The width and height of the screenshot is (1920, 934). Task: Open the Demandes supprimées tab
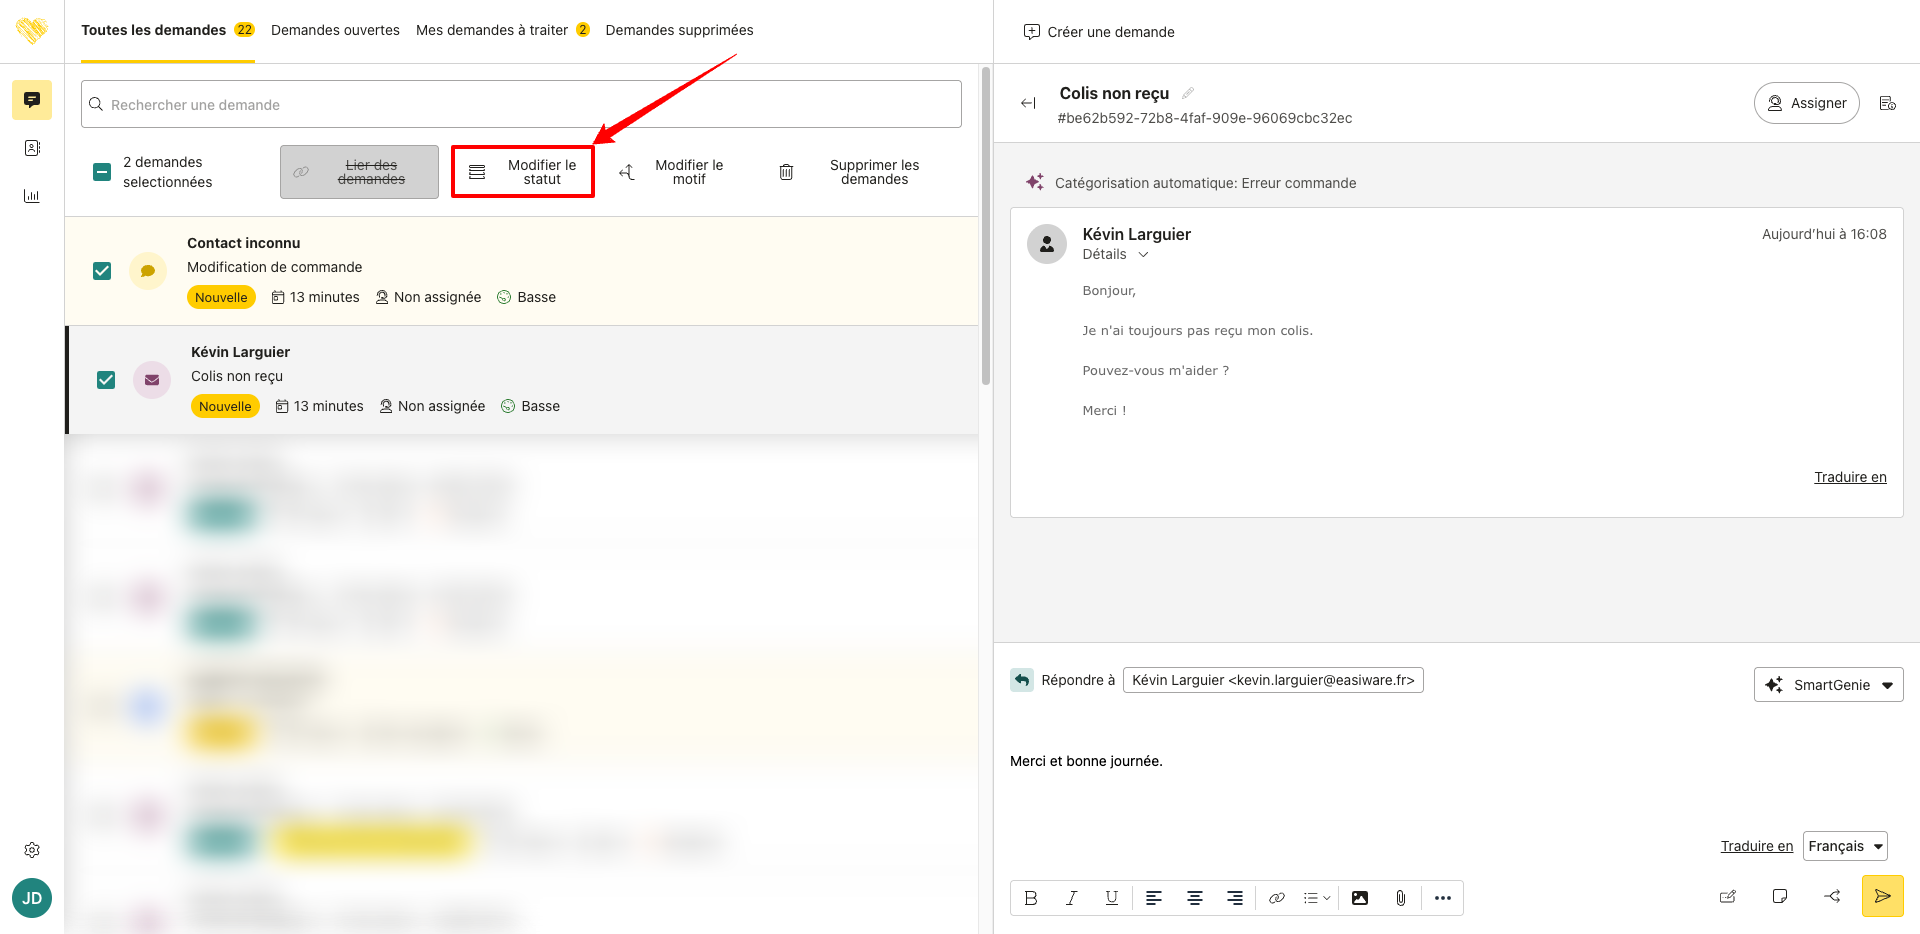(679, 30)
